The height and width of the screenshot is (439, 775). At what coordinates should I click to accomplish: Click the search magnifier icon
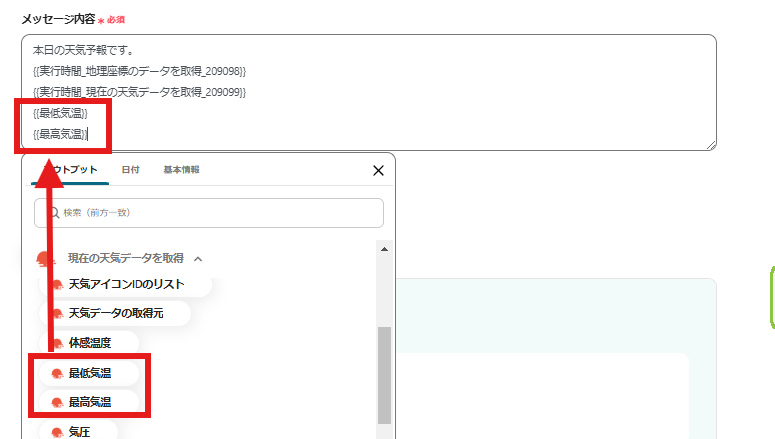53,213
